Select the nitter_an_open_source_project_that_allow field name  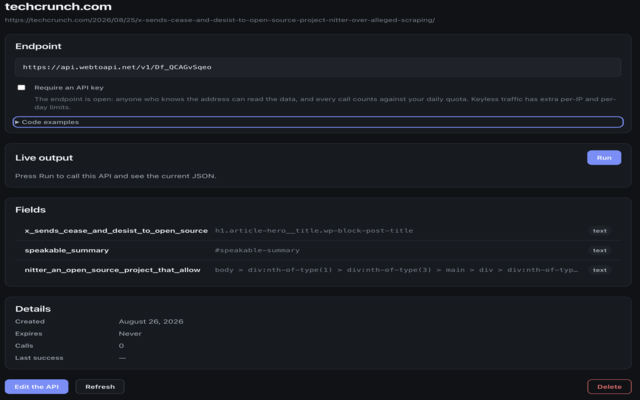pos(112,270)
